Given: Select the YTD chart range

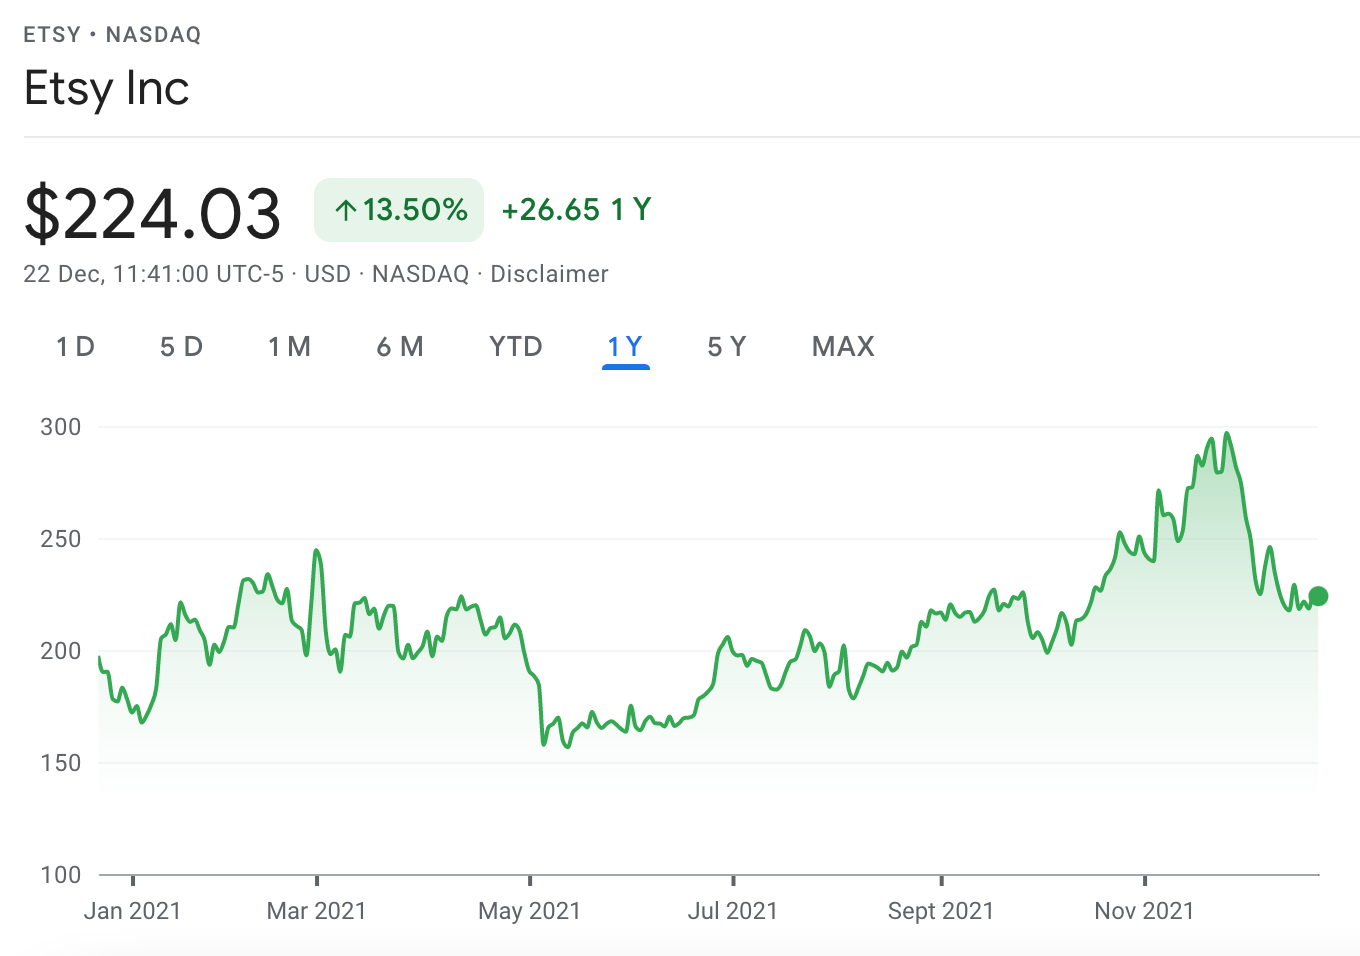Looking at the screenshot, I should (516, 347).
